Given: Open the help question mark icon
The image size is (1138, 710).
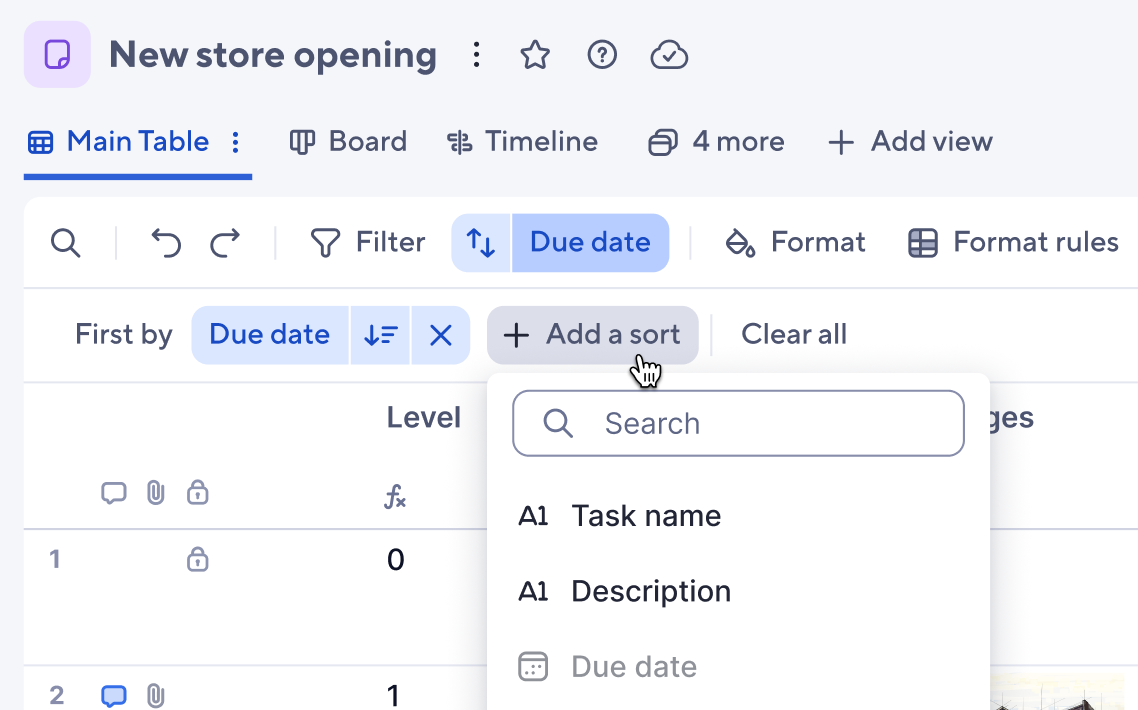Looking at the screenshot, I should (x=602, y=55).
